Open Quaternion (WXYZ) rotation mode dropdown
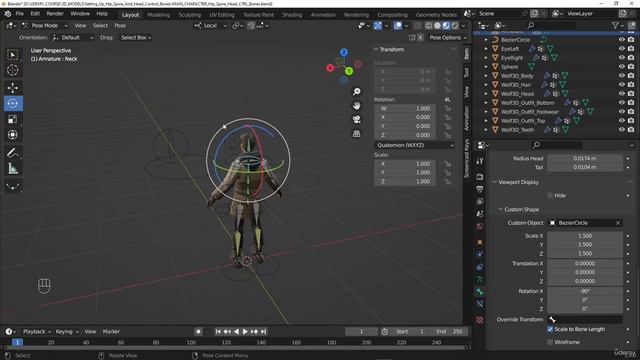The height and width of the screenshot is (360, 640). (415, 145)
